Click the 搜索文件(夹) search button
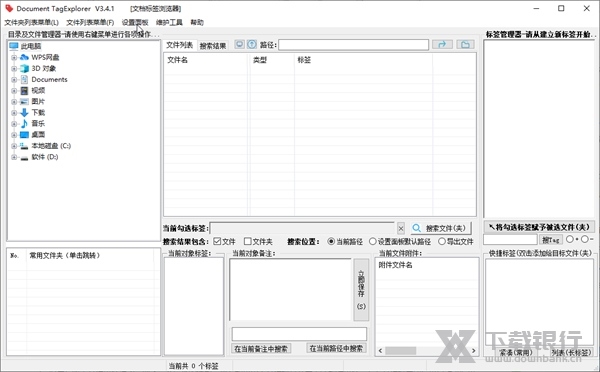Viewport: 600px width, 372px height. (441, 228)
